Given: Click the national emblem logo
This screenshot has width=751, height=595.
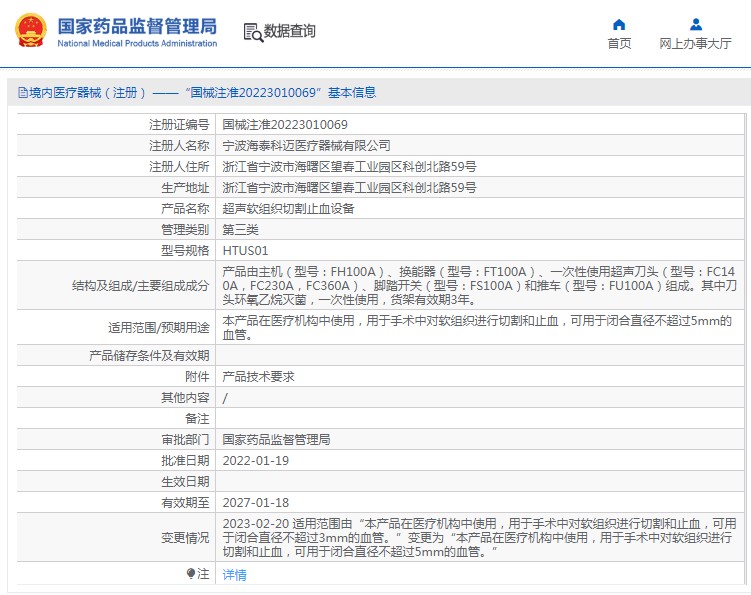Looking at the screenshot, I should coord(31,31).
